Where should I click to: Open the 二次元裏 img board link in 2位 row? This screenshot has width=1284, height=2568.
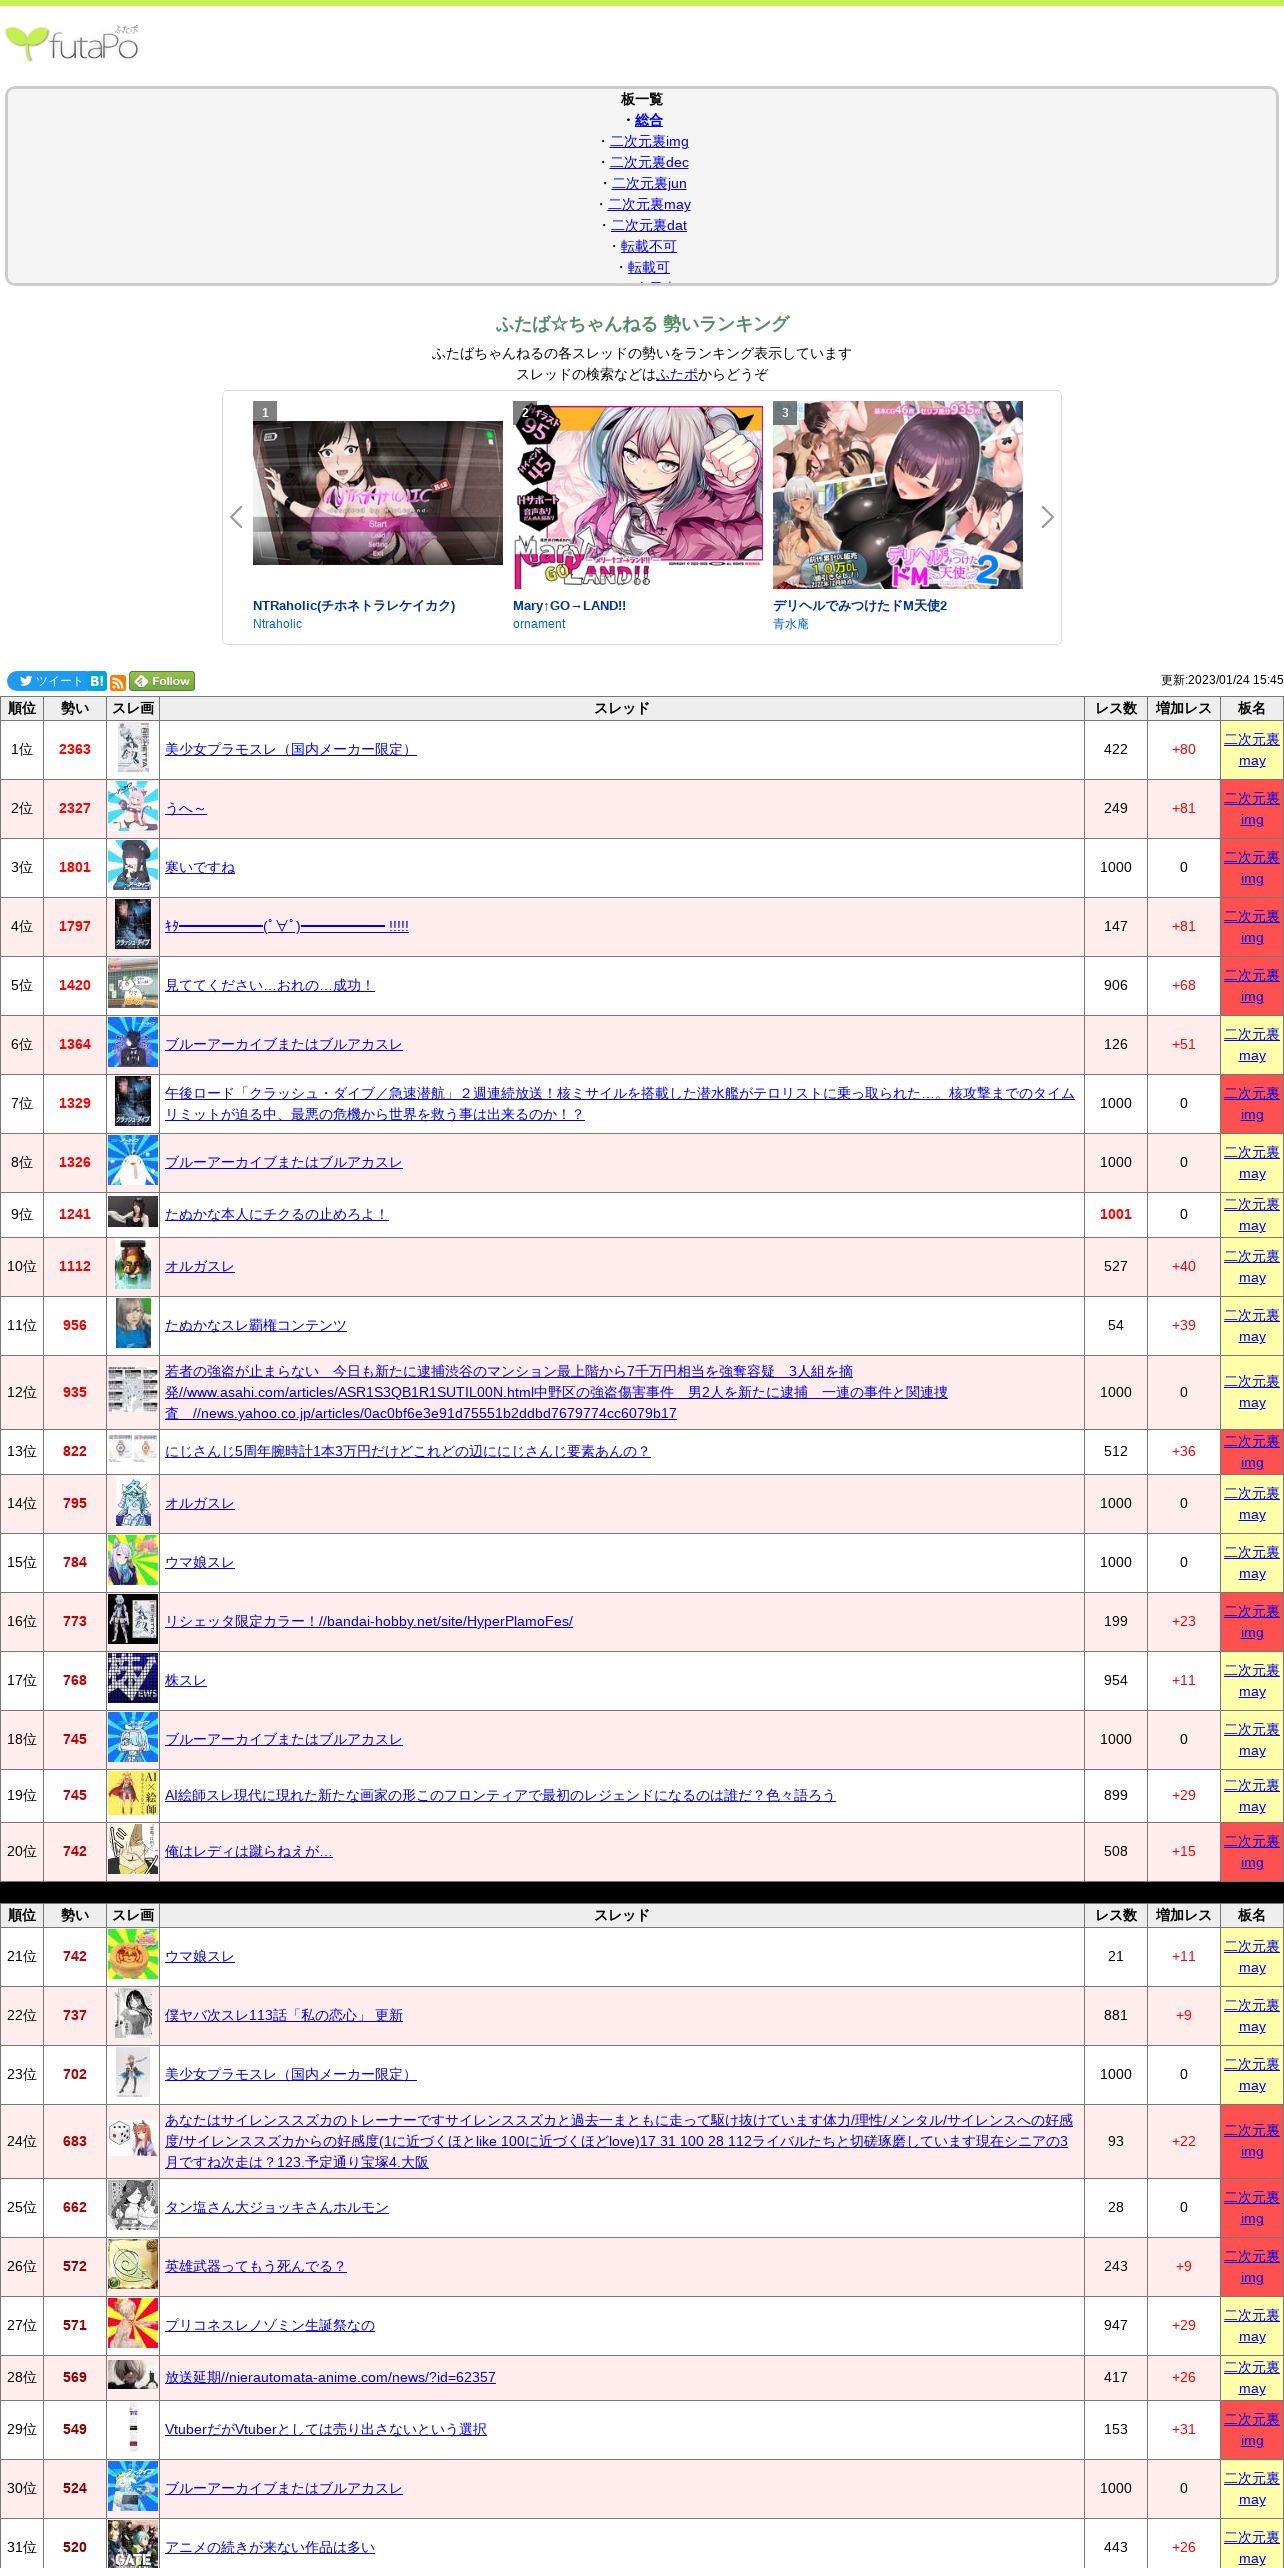pos(1252,809)
